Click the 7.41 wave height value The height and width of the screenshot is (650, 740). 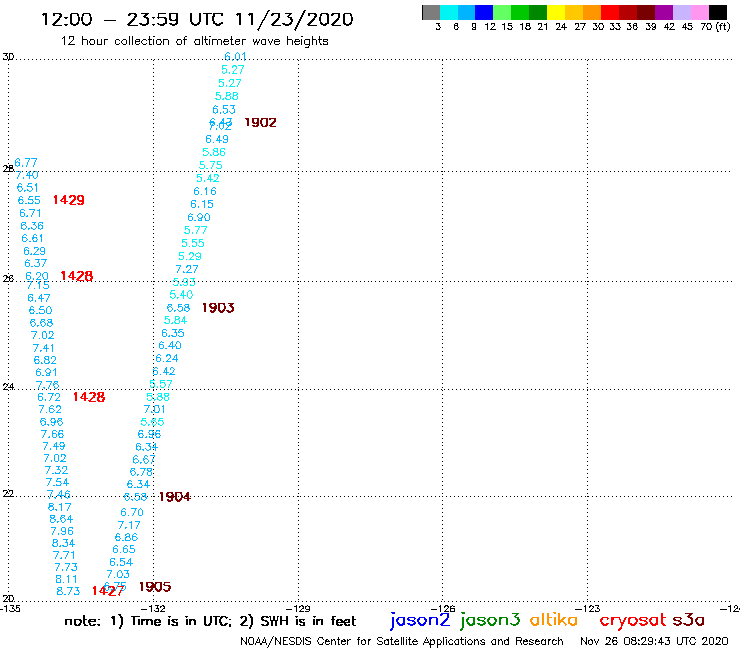[x=43, y=348]
